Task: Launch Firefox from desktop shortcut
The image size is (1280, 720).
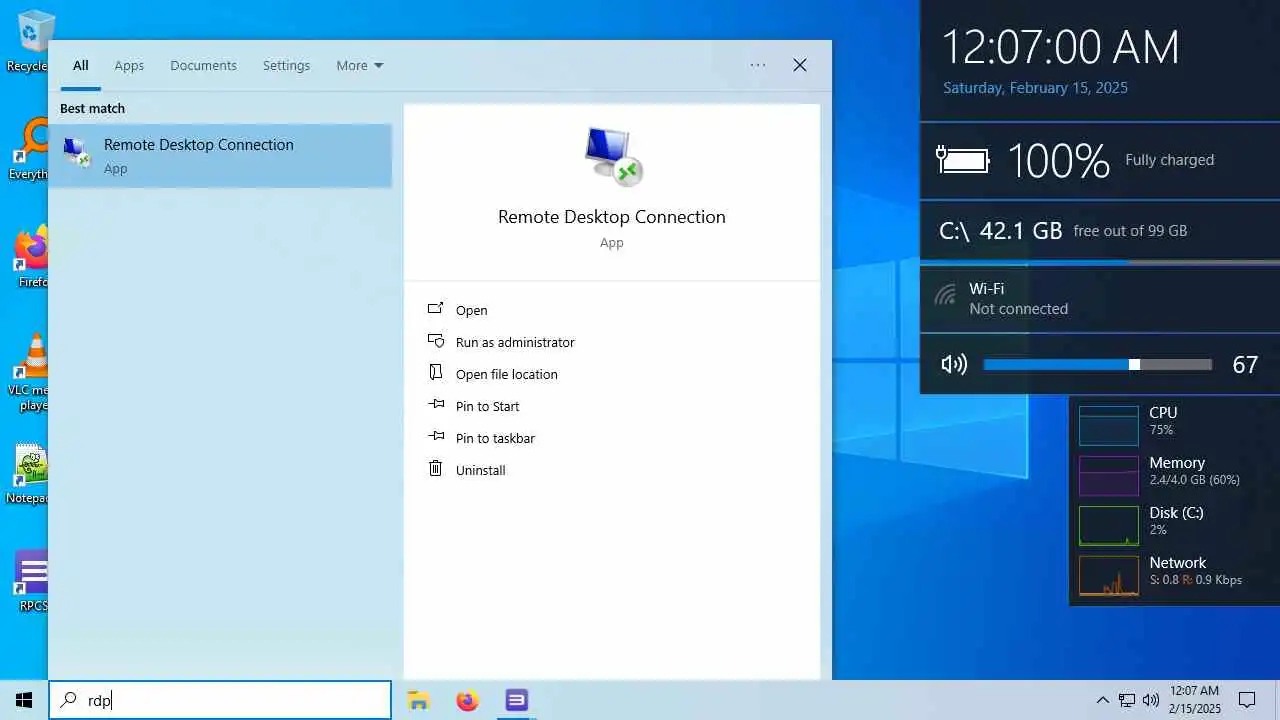Action: (30, 256)
